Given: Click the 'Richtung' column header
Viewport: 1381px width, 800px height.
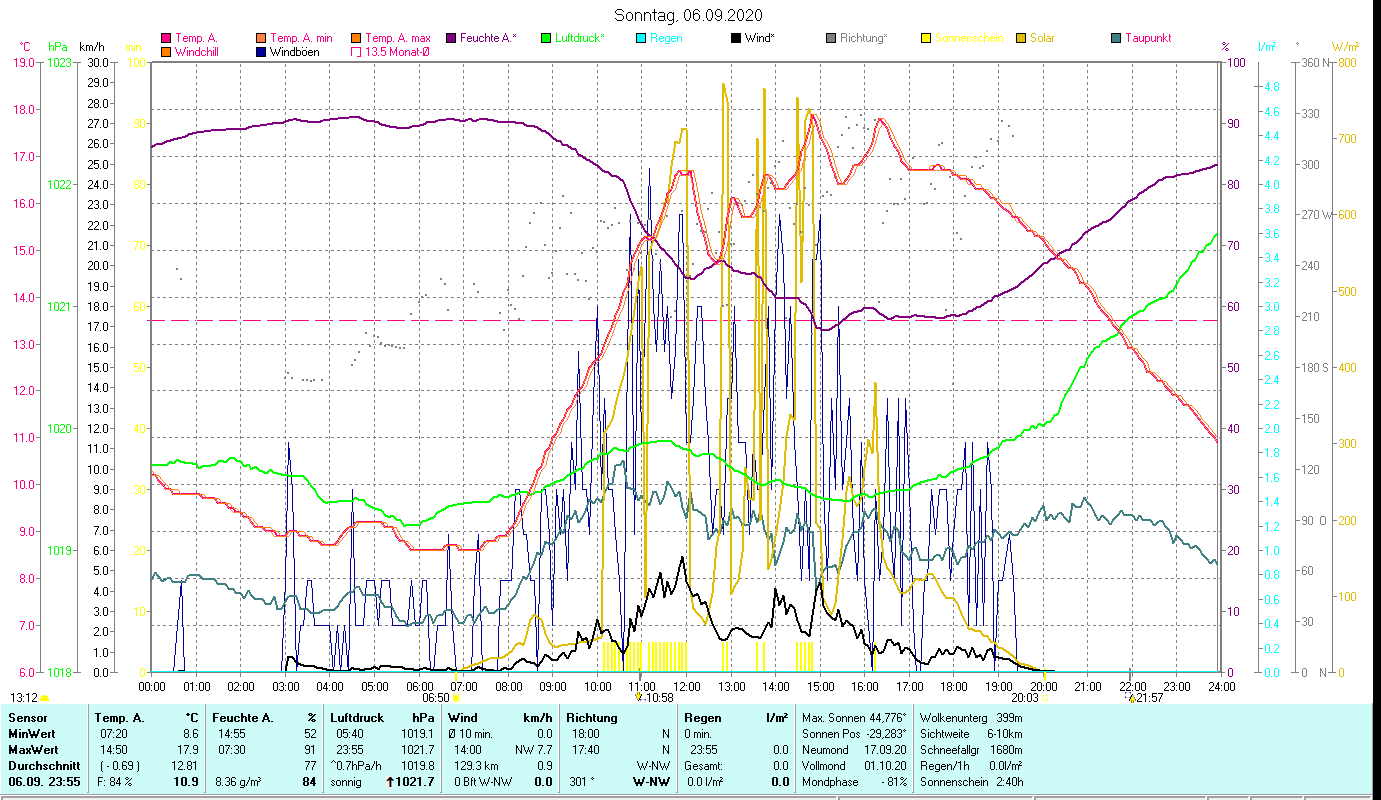Looking at the screenshot, I should click(592, 718).
